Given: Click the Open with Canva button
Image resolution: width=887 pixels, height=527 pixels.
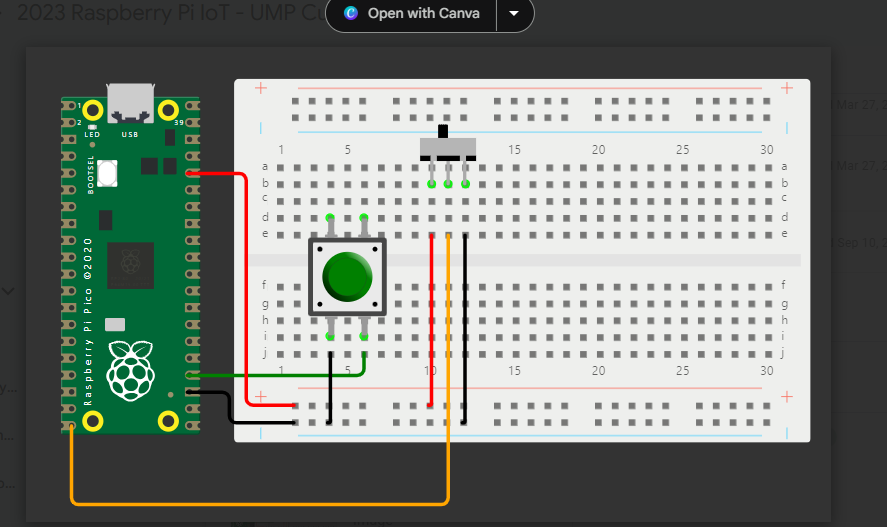Looking at the screenshot, I should [412, 14].
